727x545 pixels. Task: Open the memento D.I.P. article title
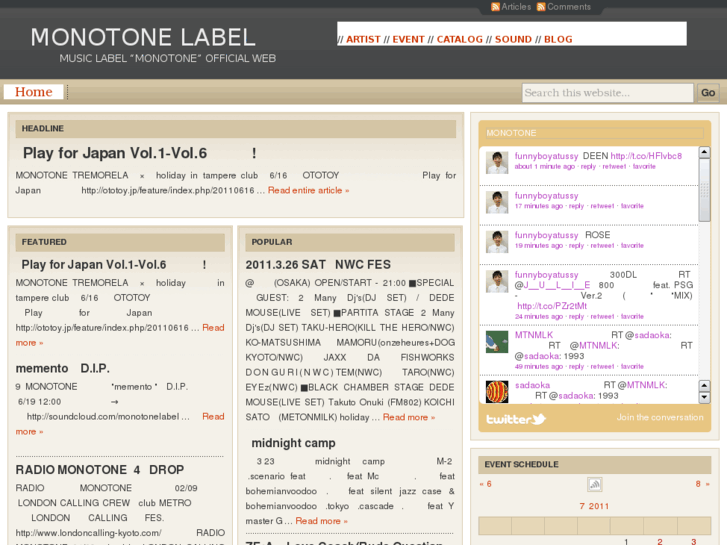tap(63, 368)
